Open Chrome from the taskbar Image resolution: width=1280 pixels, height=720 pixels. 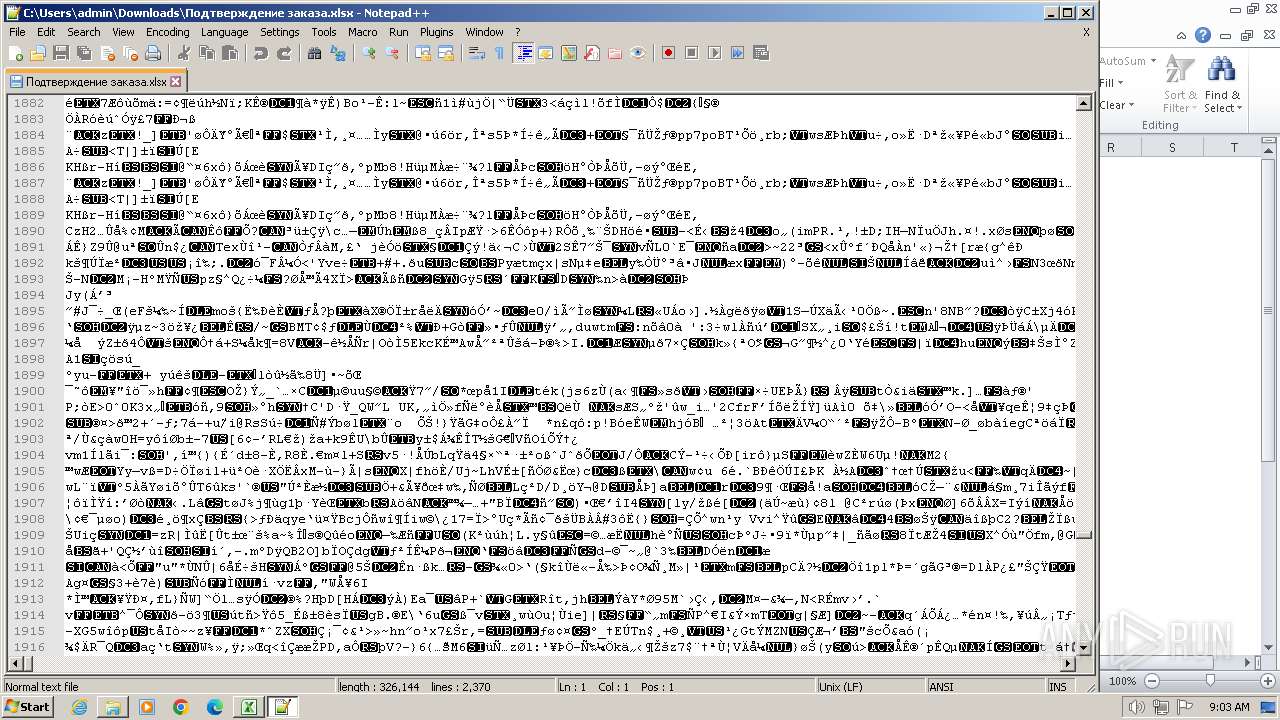pyautogui.click(x=180, y=707)
